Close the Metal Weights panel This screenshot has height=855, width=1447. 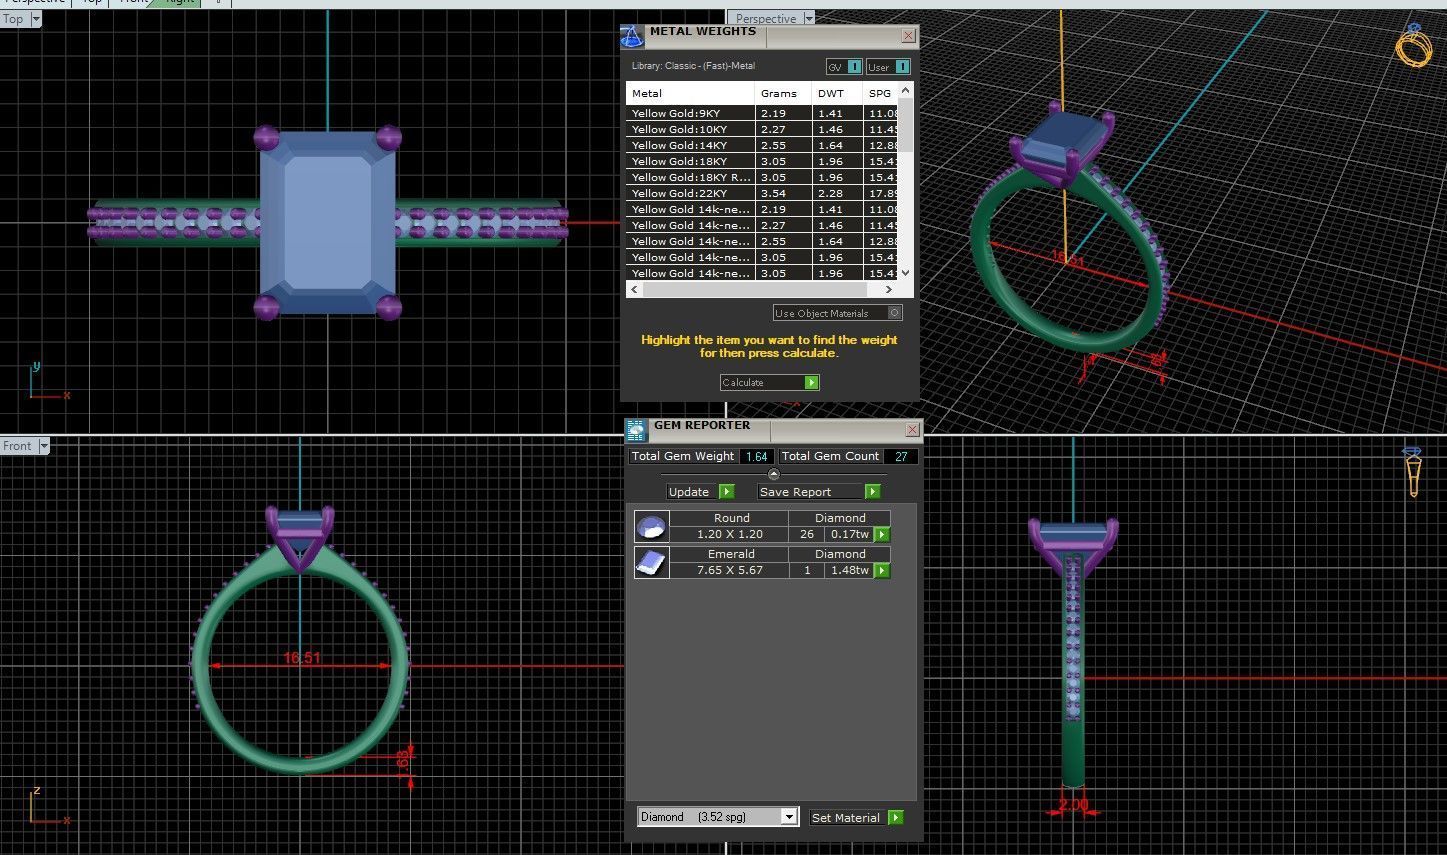[908, 36]
